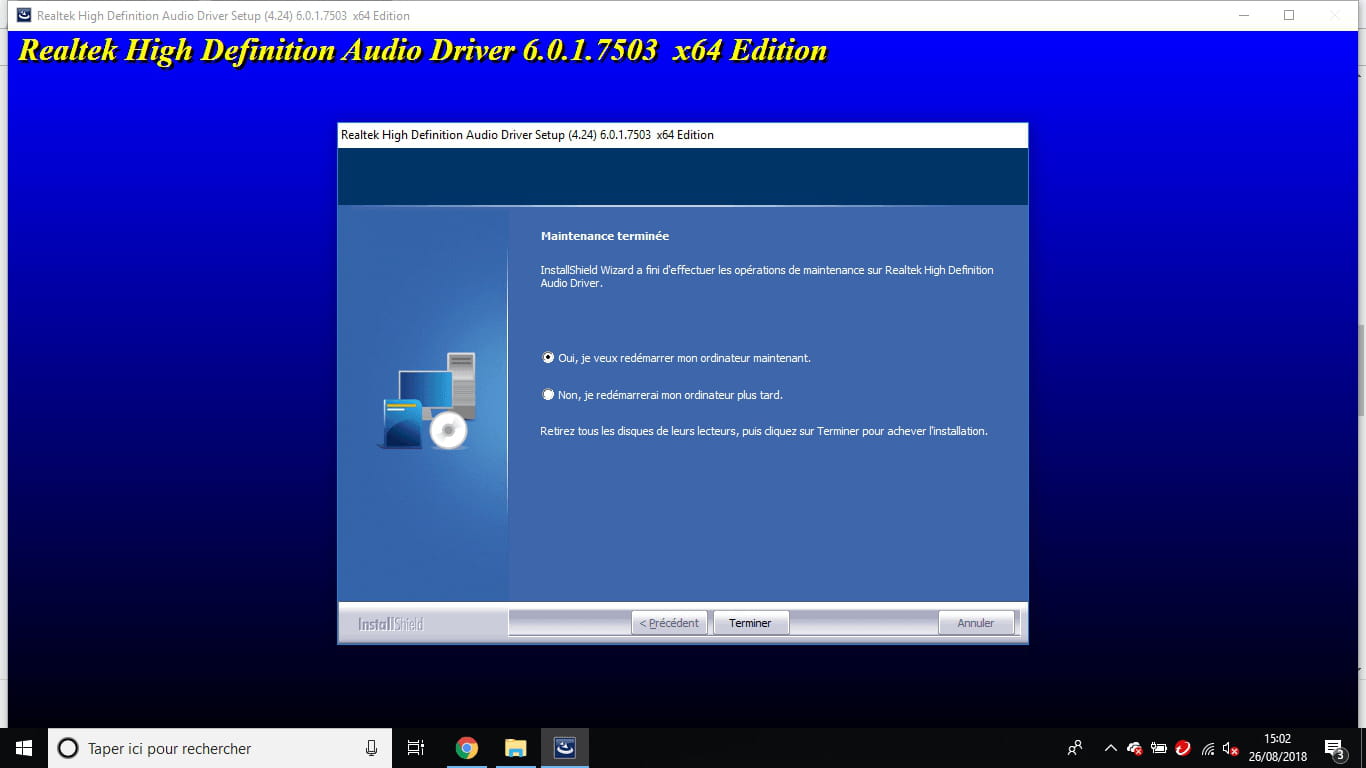1366x768 pixels.
Task: Click the Précédent button
Action: [x=670, y=623]
